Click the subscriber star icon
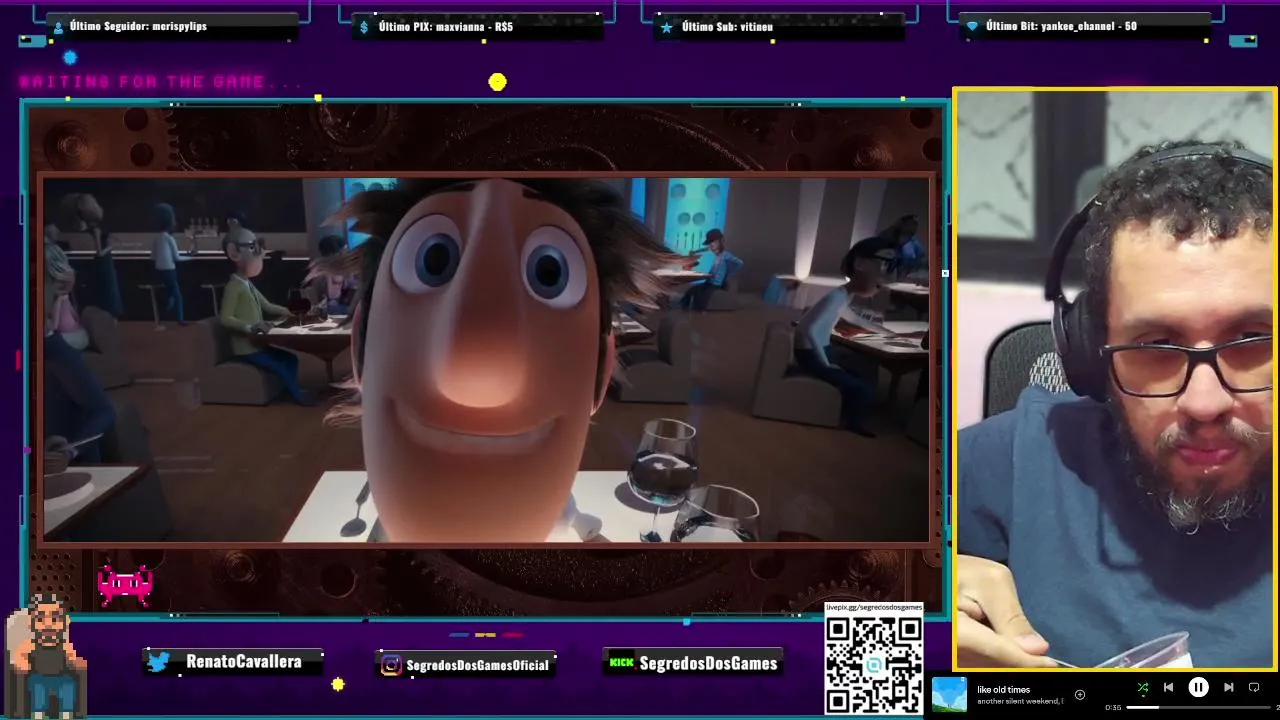Viewport: 1280px width, 720px height. click(667, 27)
